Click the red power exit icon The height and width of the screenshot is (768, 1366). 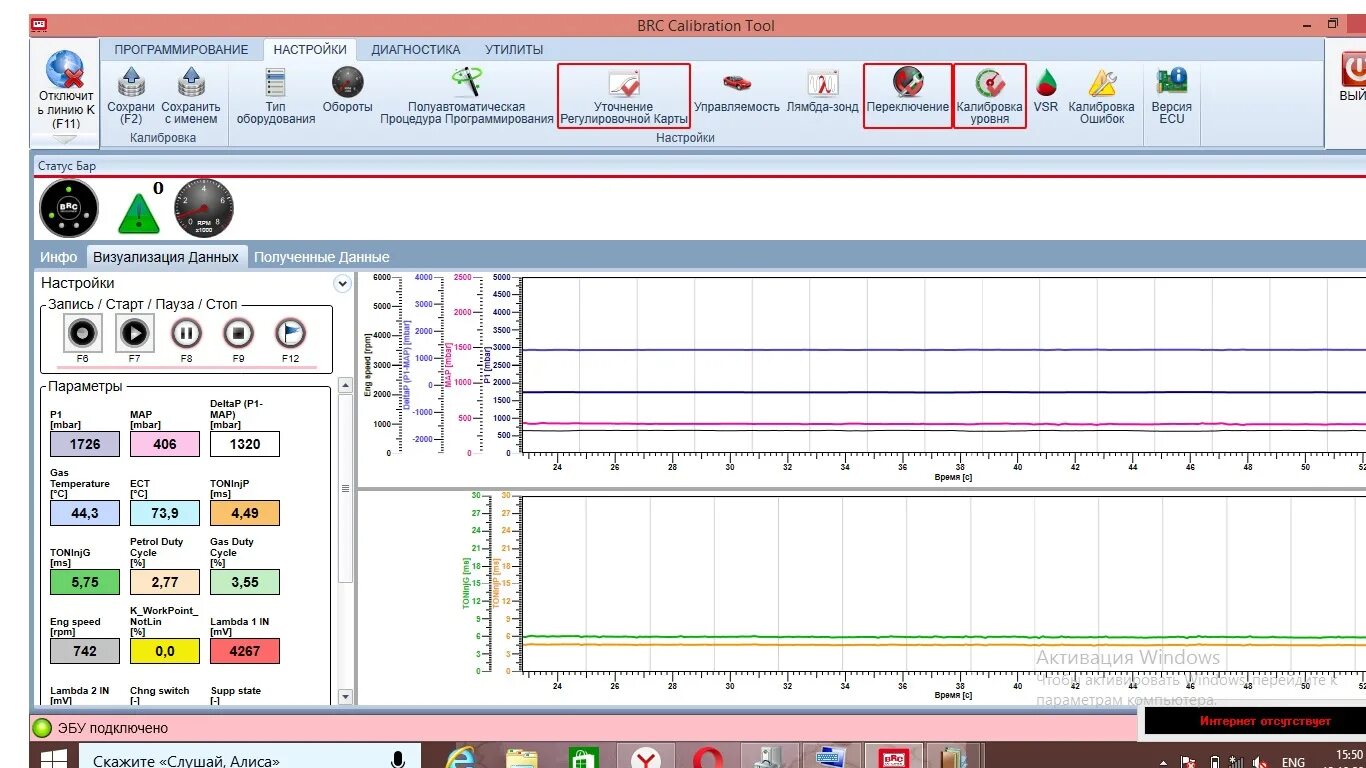[1354, 69]
